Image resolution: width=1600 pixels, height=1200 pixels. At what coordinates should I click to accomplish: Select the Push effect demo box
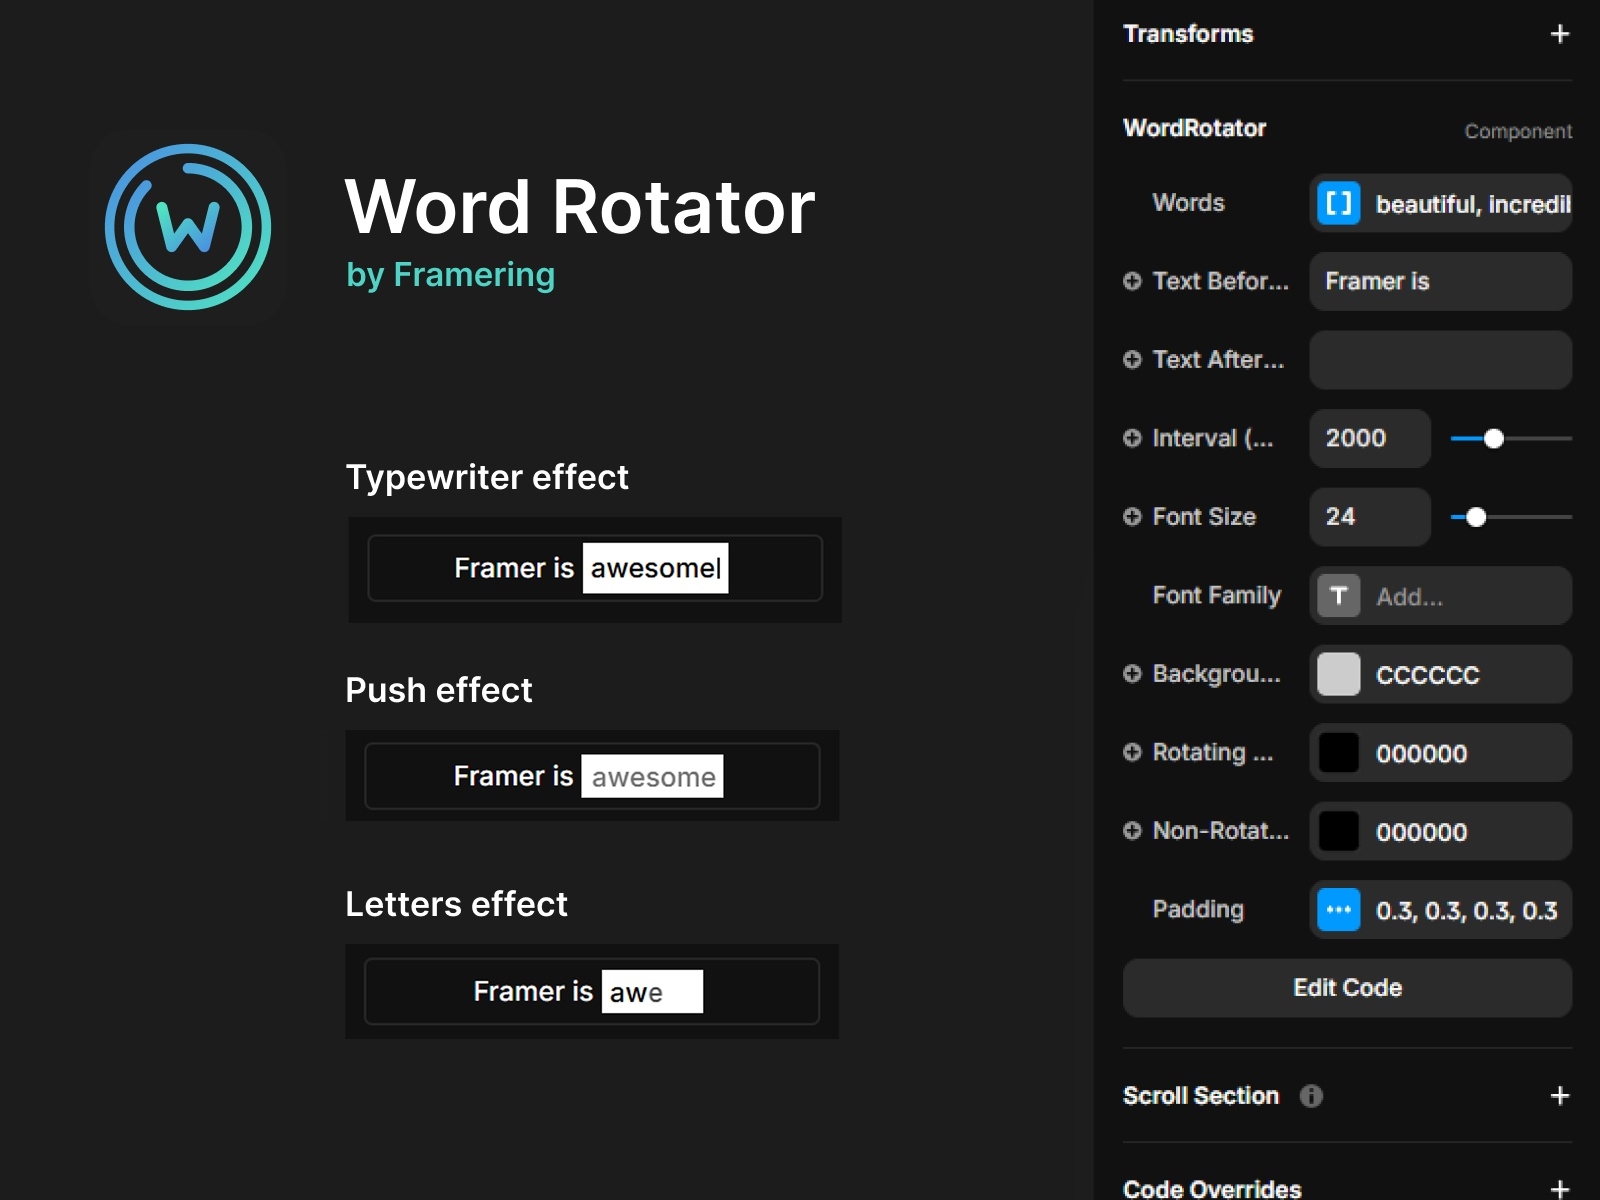[x=592, y=776]
